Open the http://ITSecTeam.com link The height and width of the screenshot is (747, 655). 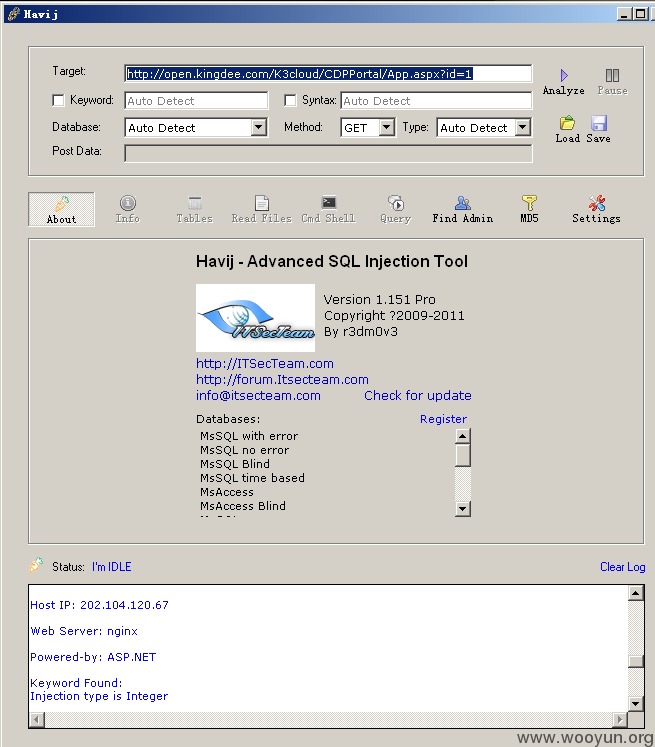pyautogui.click(x=265, y=363)
